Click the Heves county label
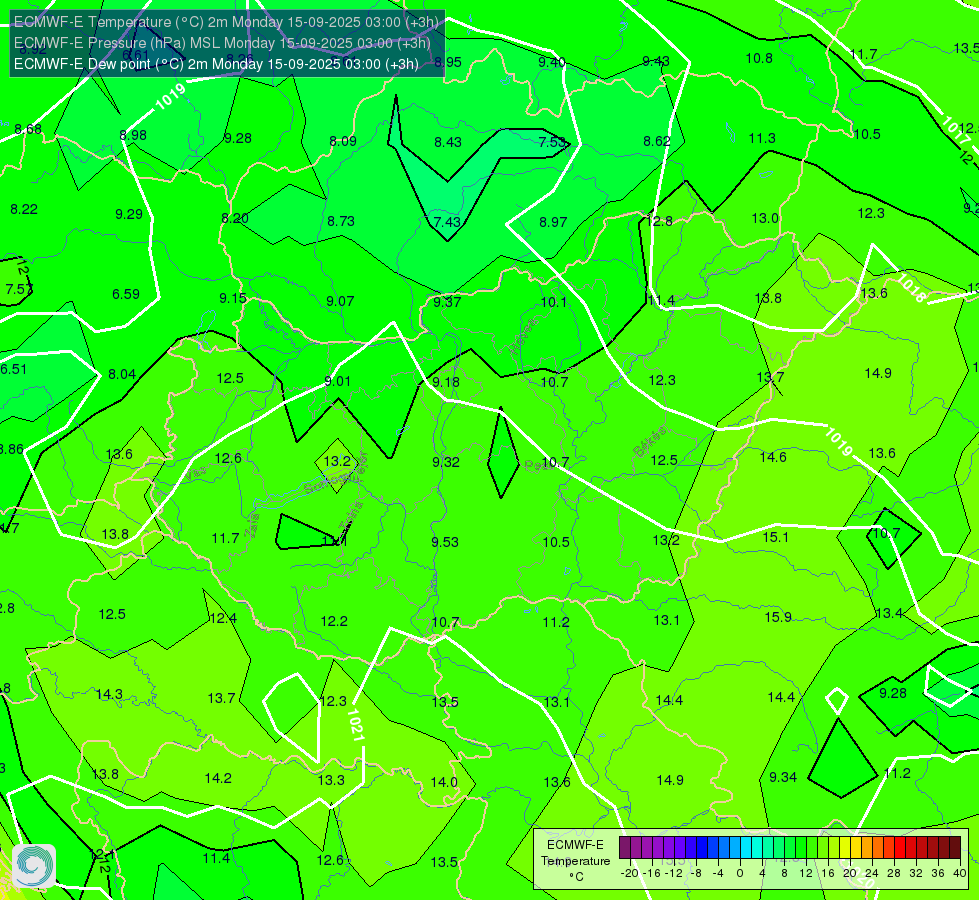This screenshot has height=900, width=979. pyautogui.click(x=523, y=336)
